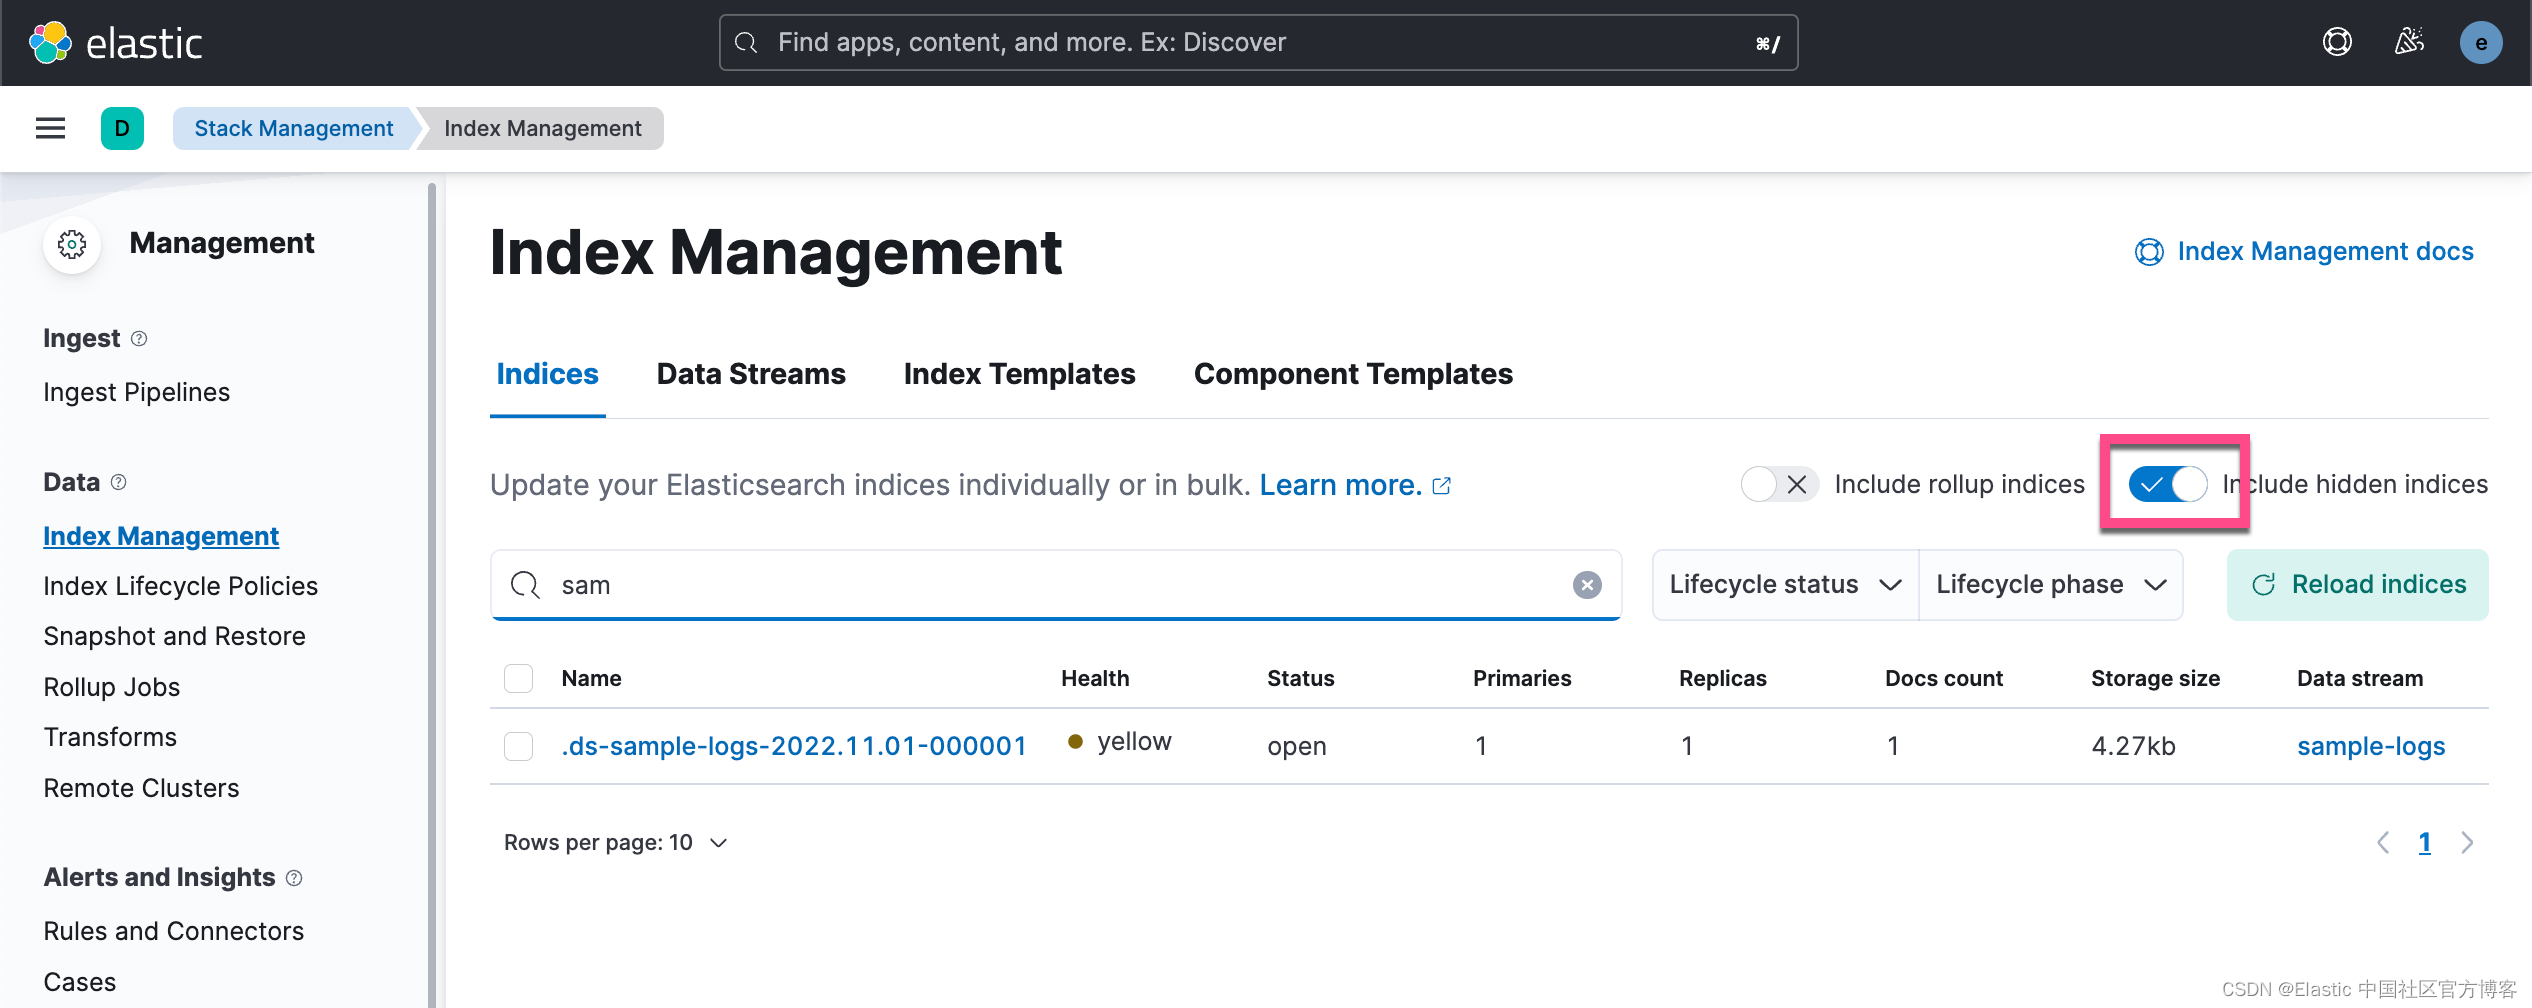Clear the search field with the X icon

(x=1587, y=585)
